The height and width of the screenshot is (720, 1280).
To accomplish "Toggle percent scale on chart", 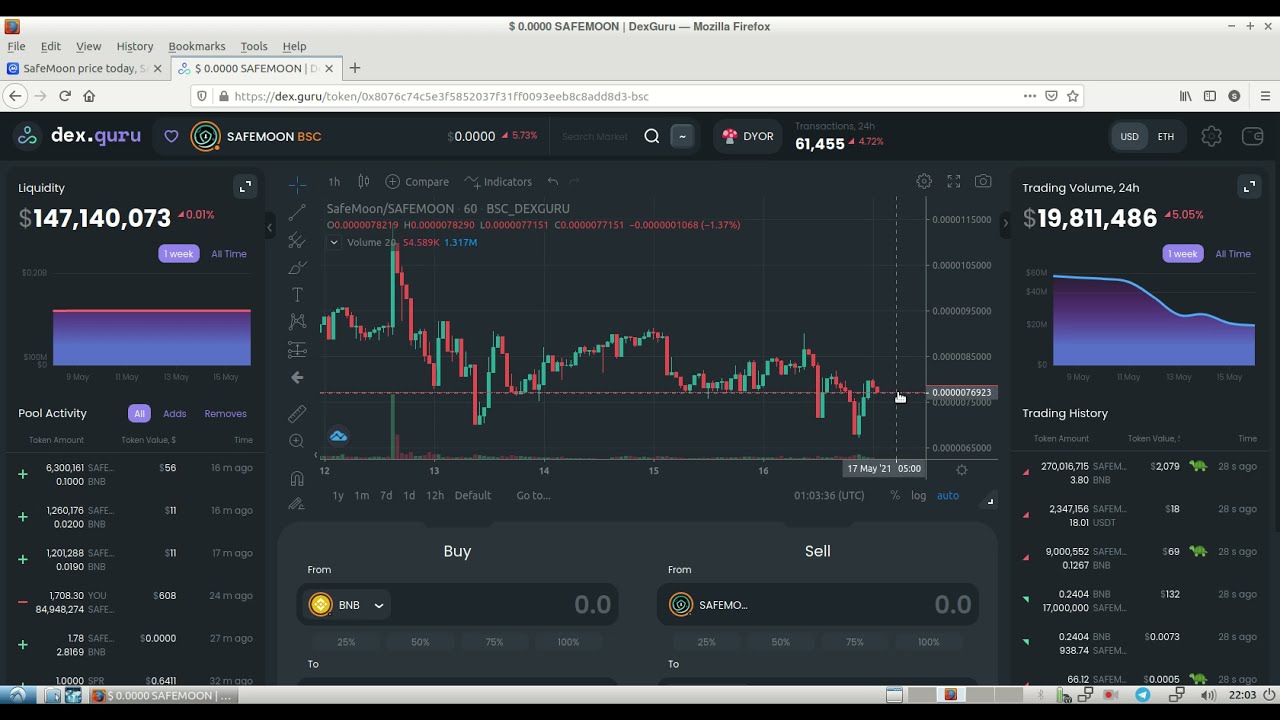I will point(895,496).
